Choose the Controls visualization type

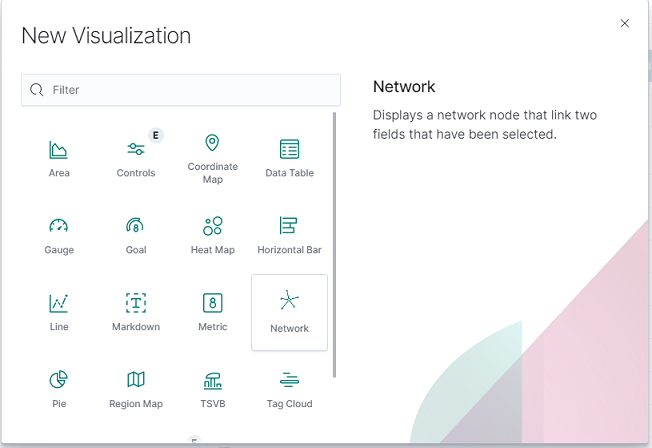(x=136, y=158)
